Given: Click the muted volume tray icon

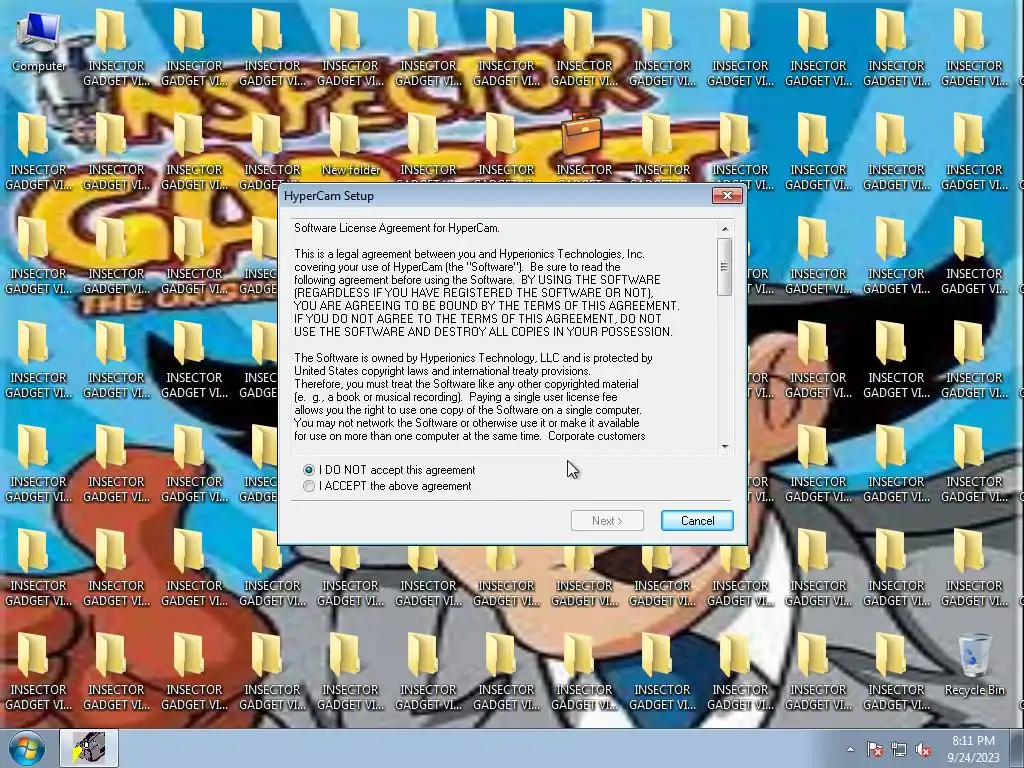Looking at the screenshot, I should (x=923, y=750).
